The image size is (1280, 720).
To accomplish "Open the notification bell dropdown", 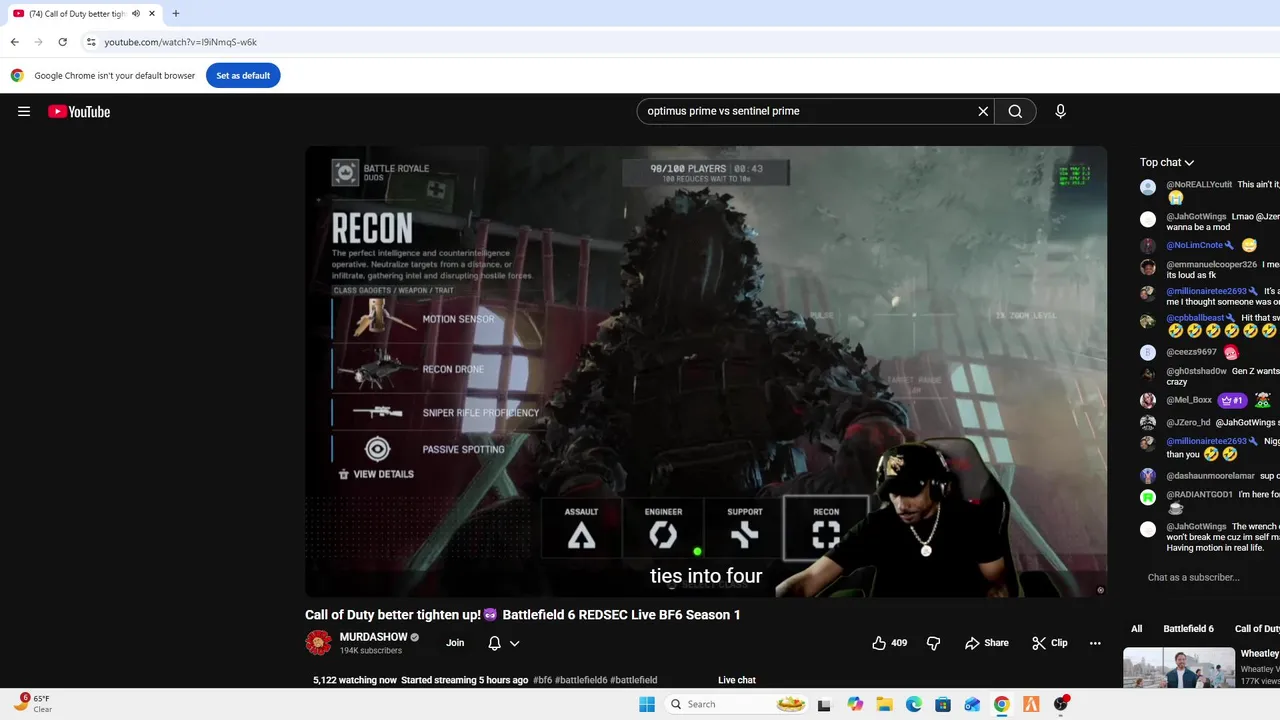I will (503, 643).
